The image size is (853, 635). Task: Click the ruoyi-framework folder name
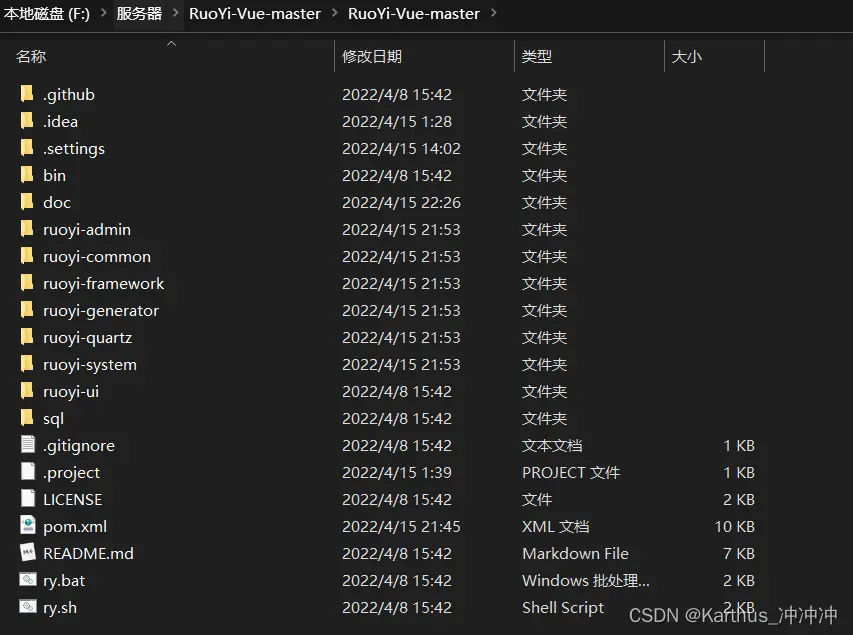point(103,283)
